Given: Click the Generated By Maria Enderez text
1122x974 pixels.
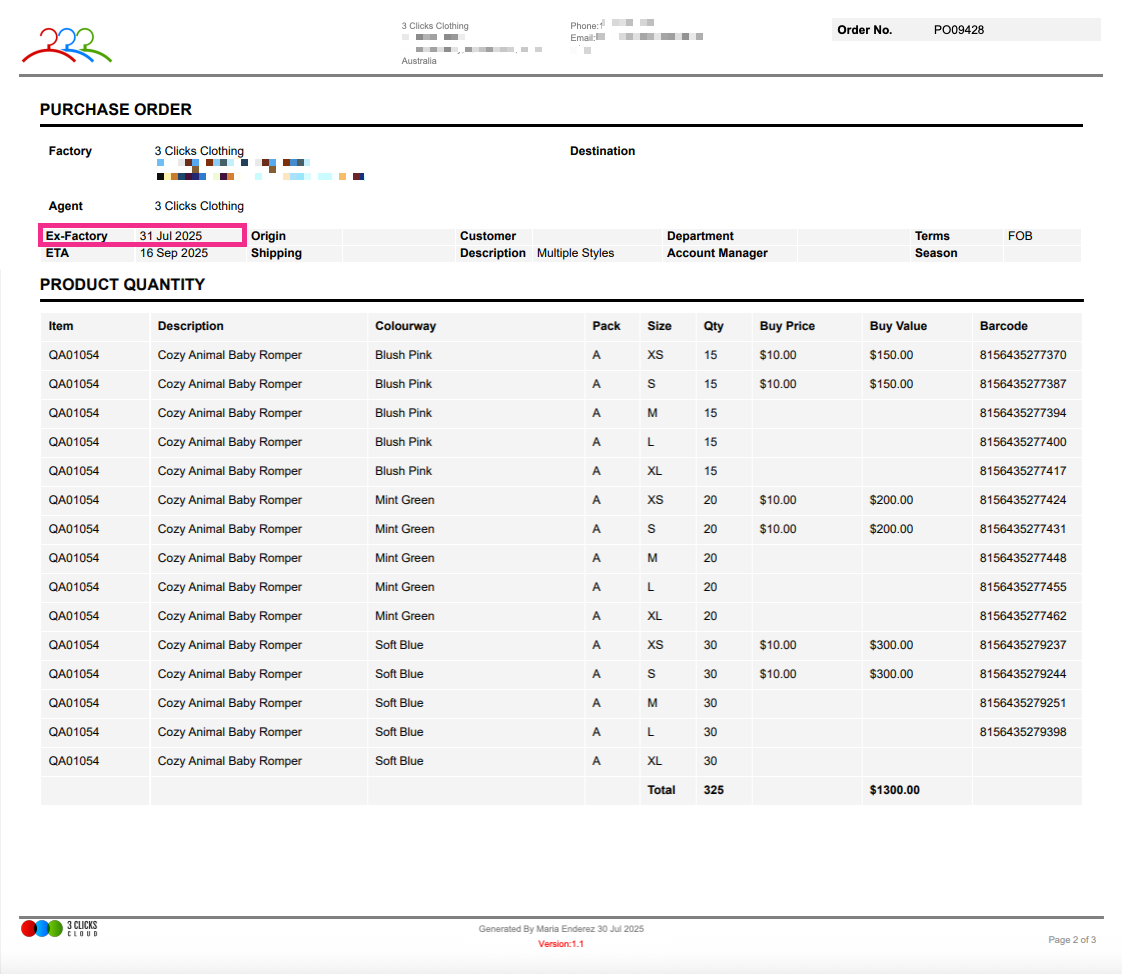Looking at the screenshot, I should (561, 929).
